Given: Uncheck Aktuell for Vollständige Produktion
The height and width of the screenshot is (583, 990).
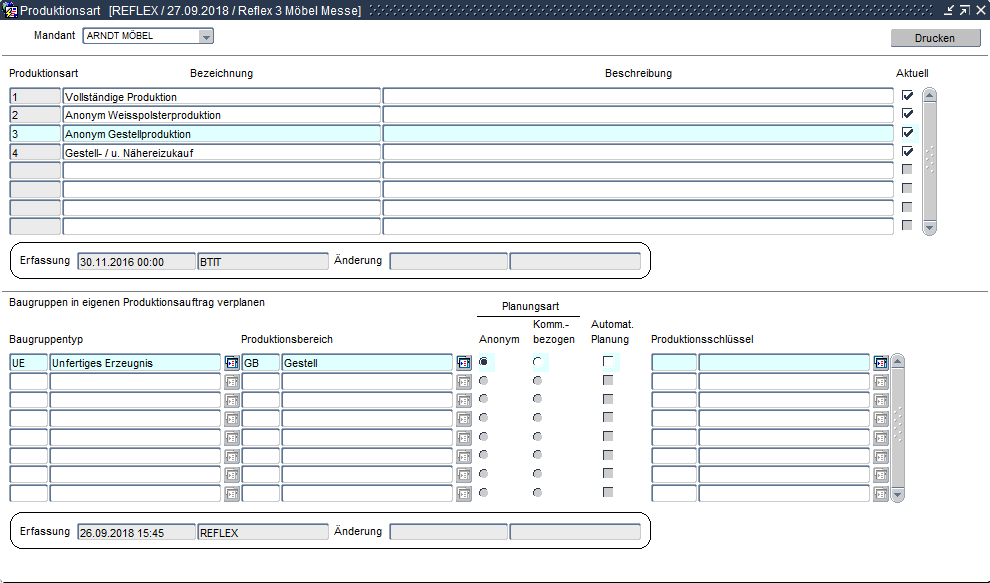Looking at the screenshot, I should coord(908,96).
